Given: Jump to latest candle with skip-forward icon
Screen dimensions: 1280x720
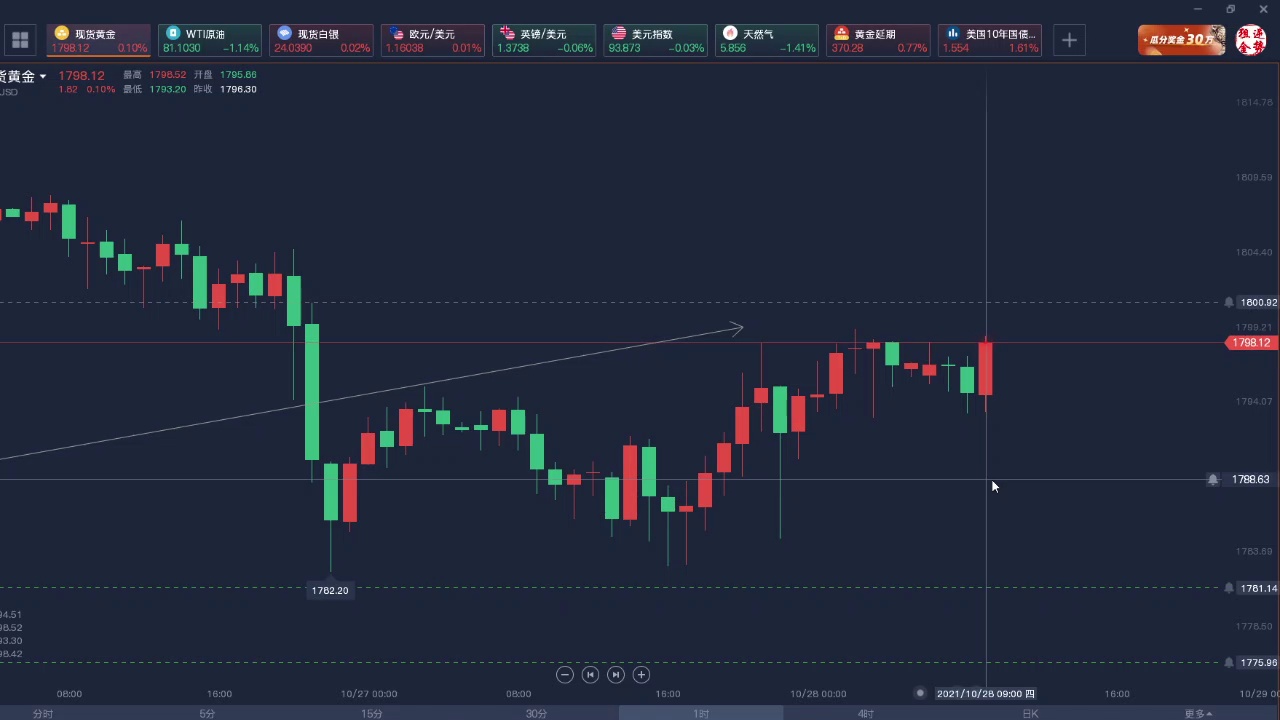Looking at the screenshot, I should (616, 675).
